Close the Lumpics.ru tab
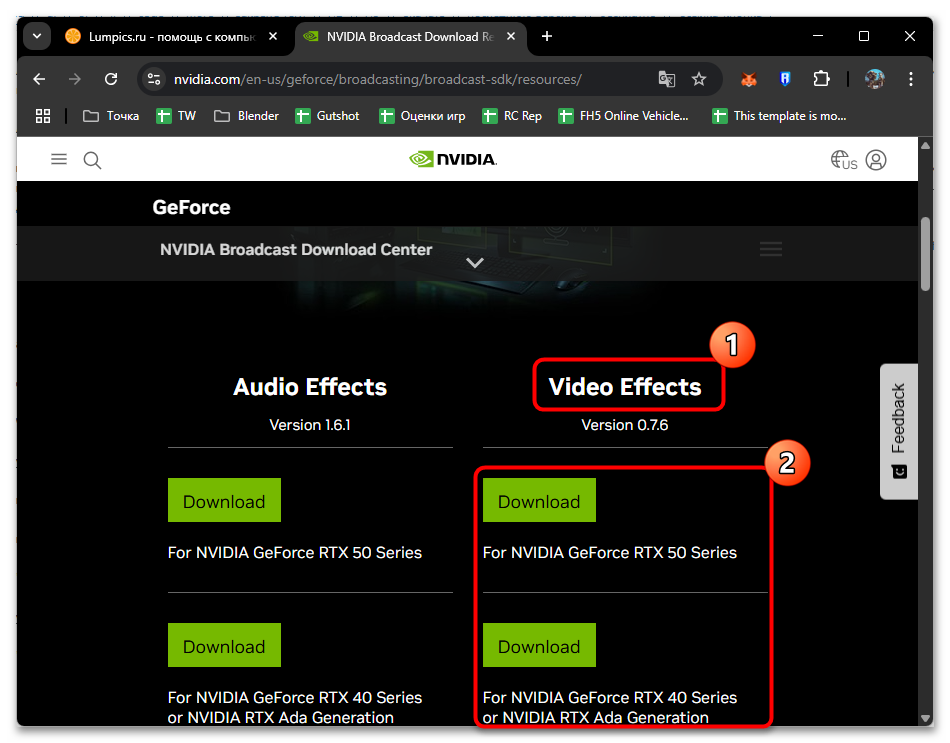The image size is (950, 743). click(273, 36)
